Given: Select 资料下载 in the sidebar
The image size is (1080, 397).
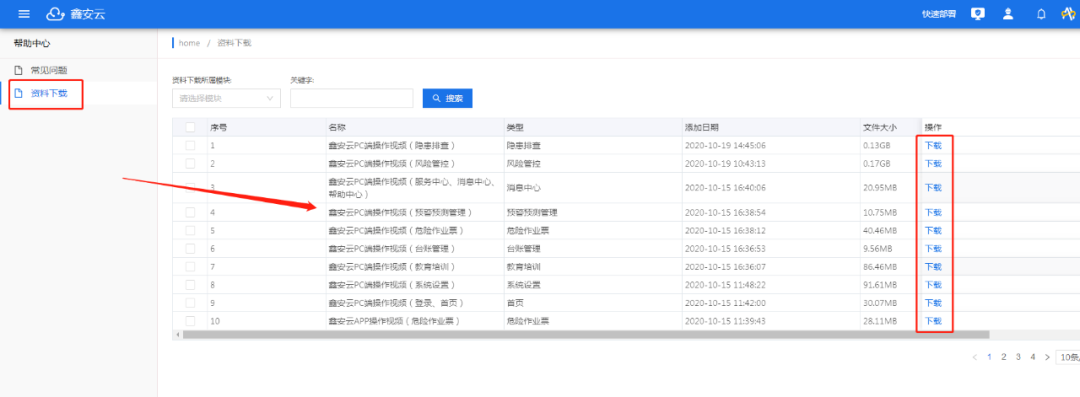Looking at the screenshot, I should coord(49,93).
